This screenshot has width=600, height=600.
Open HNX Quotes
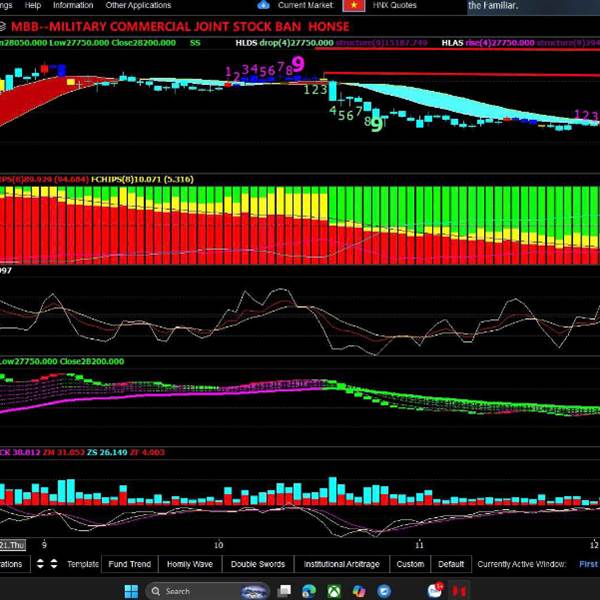point(395,5)
